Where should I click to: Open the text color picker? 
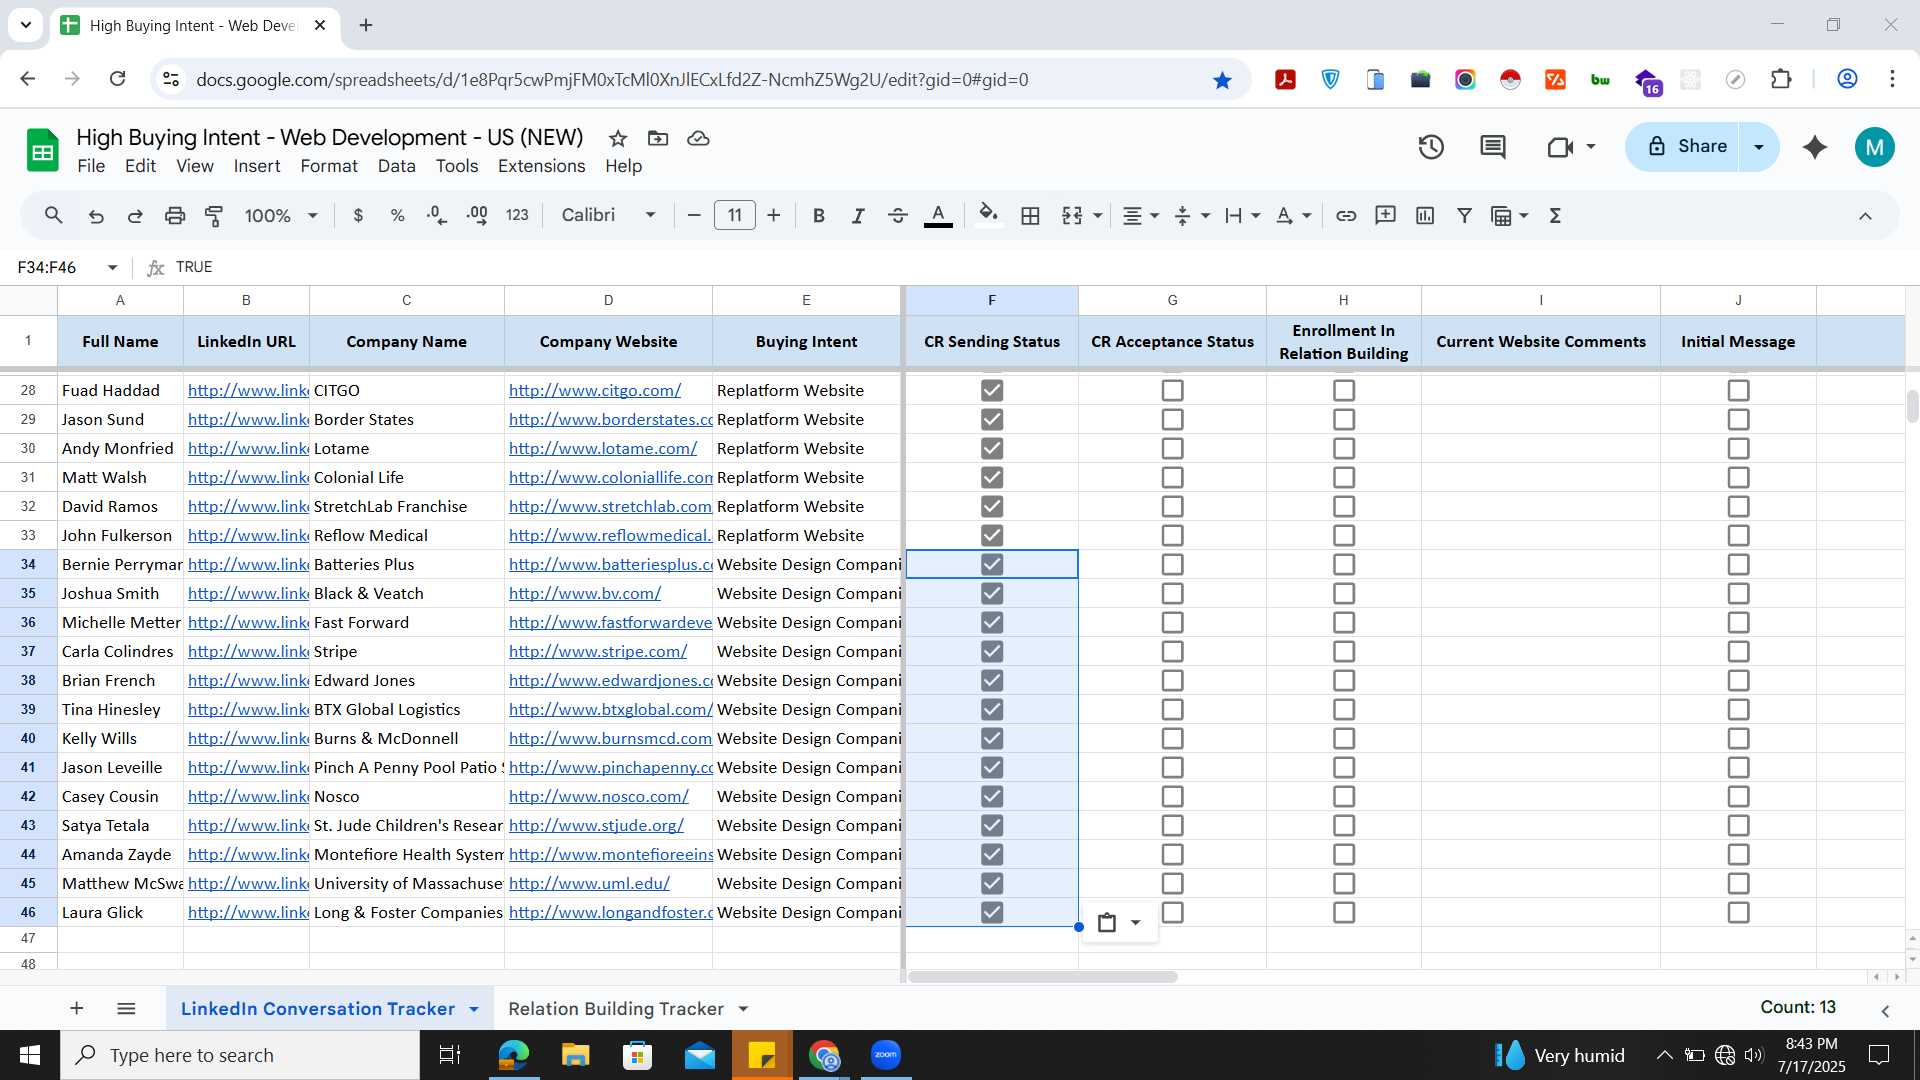click(x=938, y=216)
